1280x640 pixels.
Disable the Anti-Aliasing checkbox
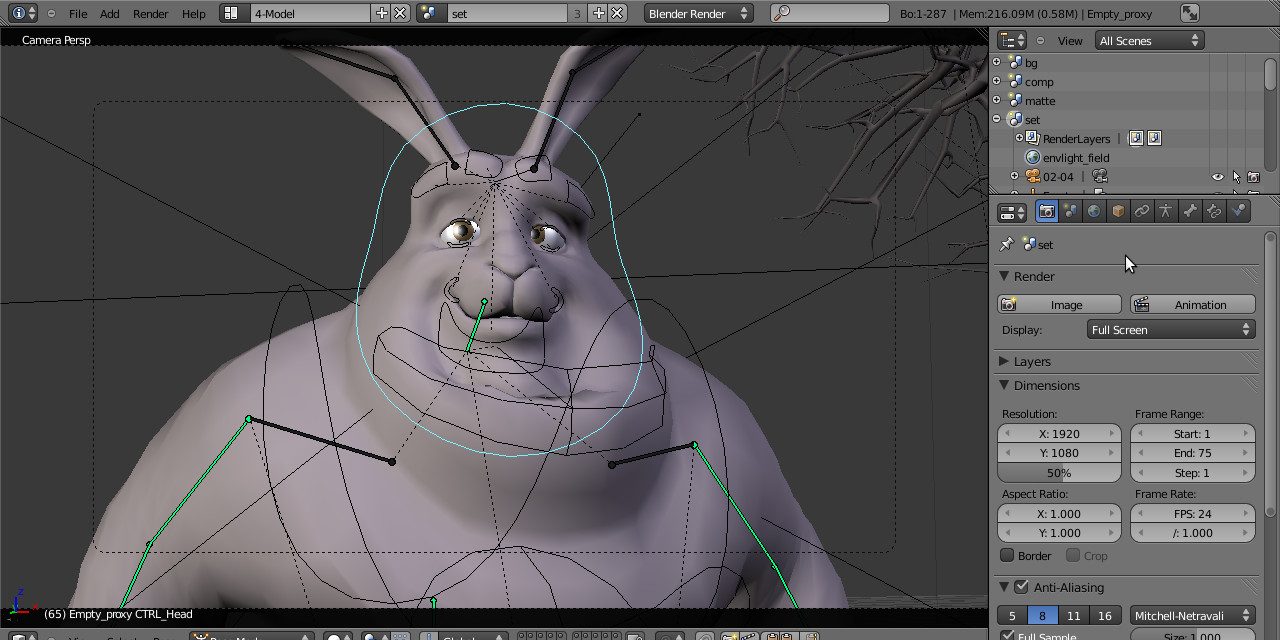[x=1021, y=588]
